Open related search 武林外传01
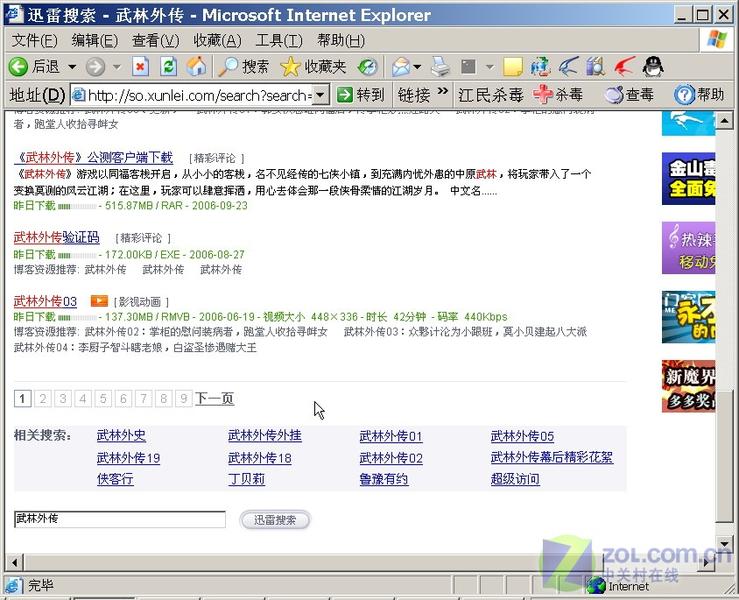 391,436
